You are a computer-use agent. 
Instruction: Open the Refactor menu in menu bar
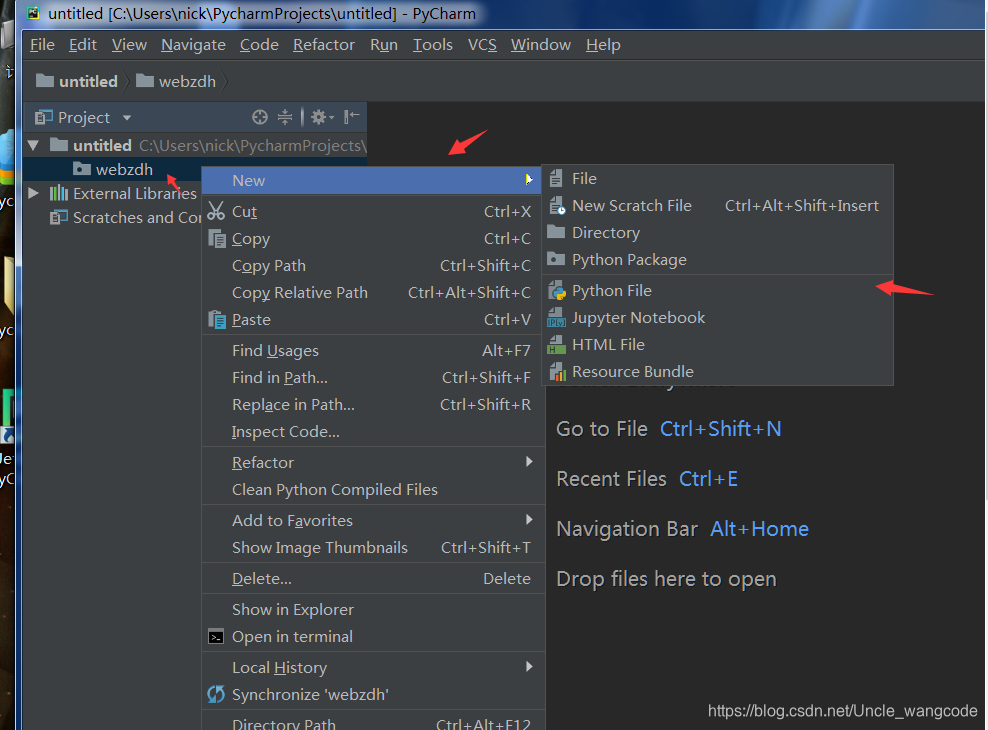click(324, 45)
